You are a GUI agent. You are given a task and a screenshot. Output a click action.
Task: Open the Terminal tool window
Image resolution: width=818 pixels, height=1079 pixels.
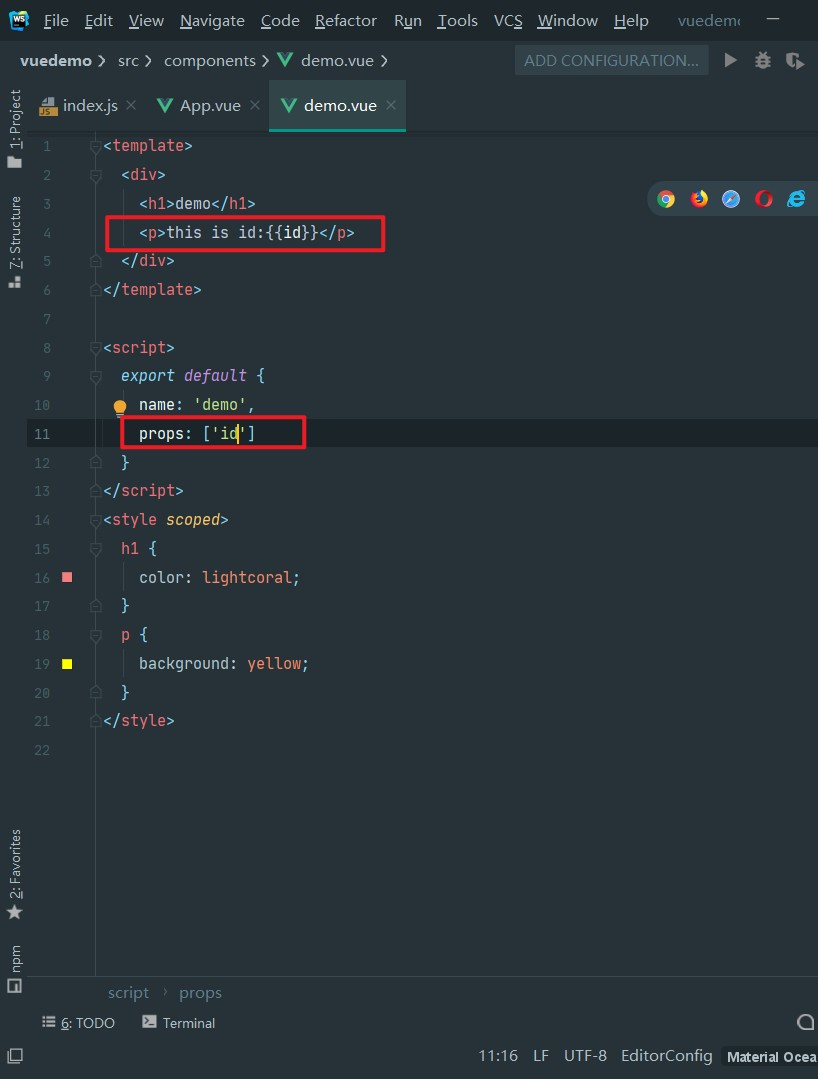coord(179,1023)
